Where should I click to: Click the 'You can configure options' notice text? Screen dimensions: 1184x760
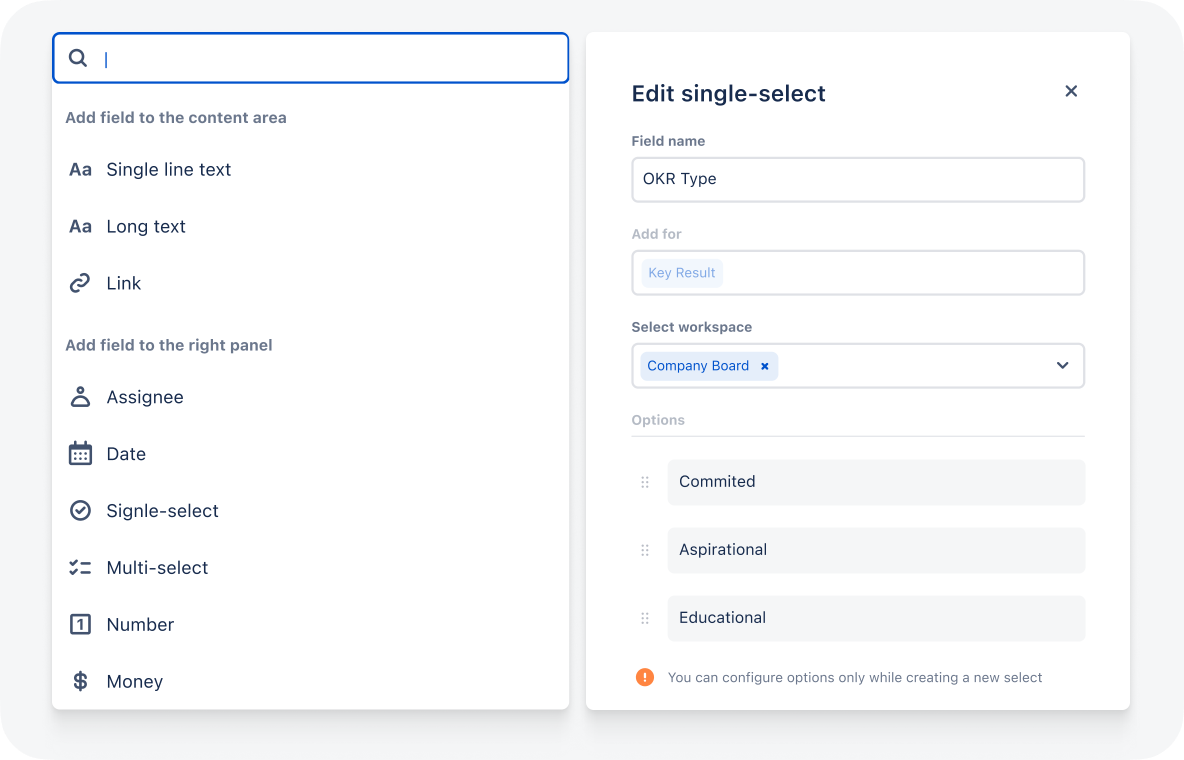[x=855, y=678]
